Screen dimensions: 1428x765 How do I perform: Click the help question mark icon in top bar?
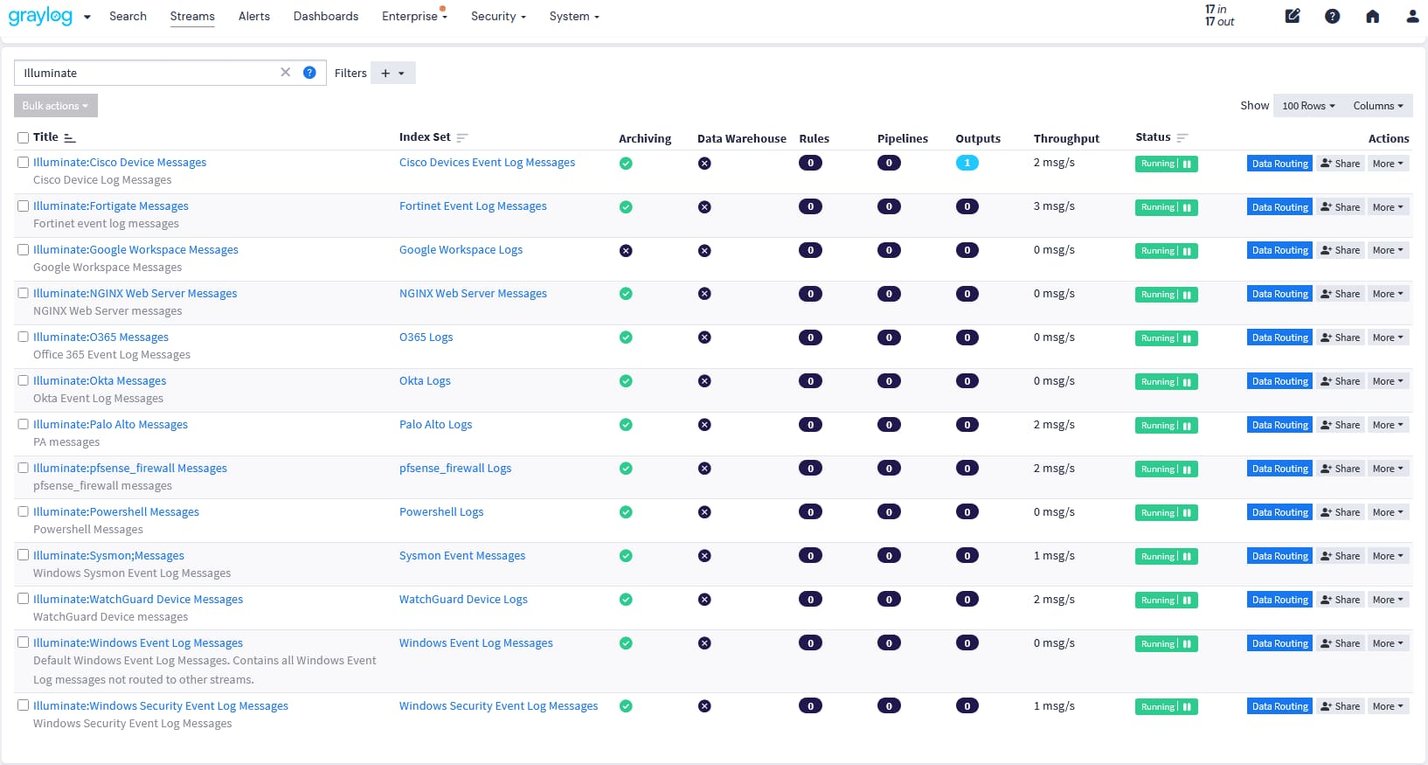click(x=1332, y=16)
